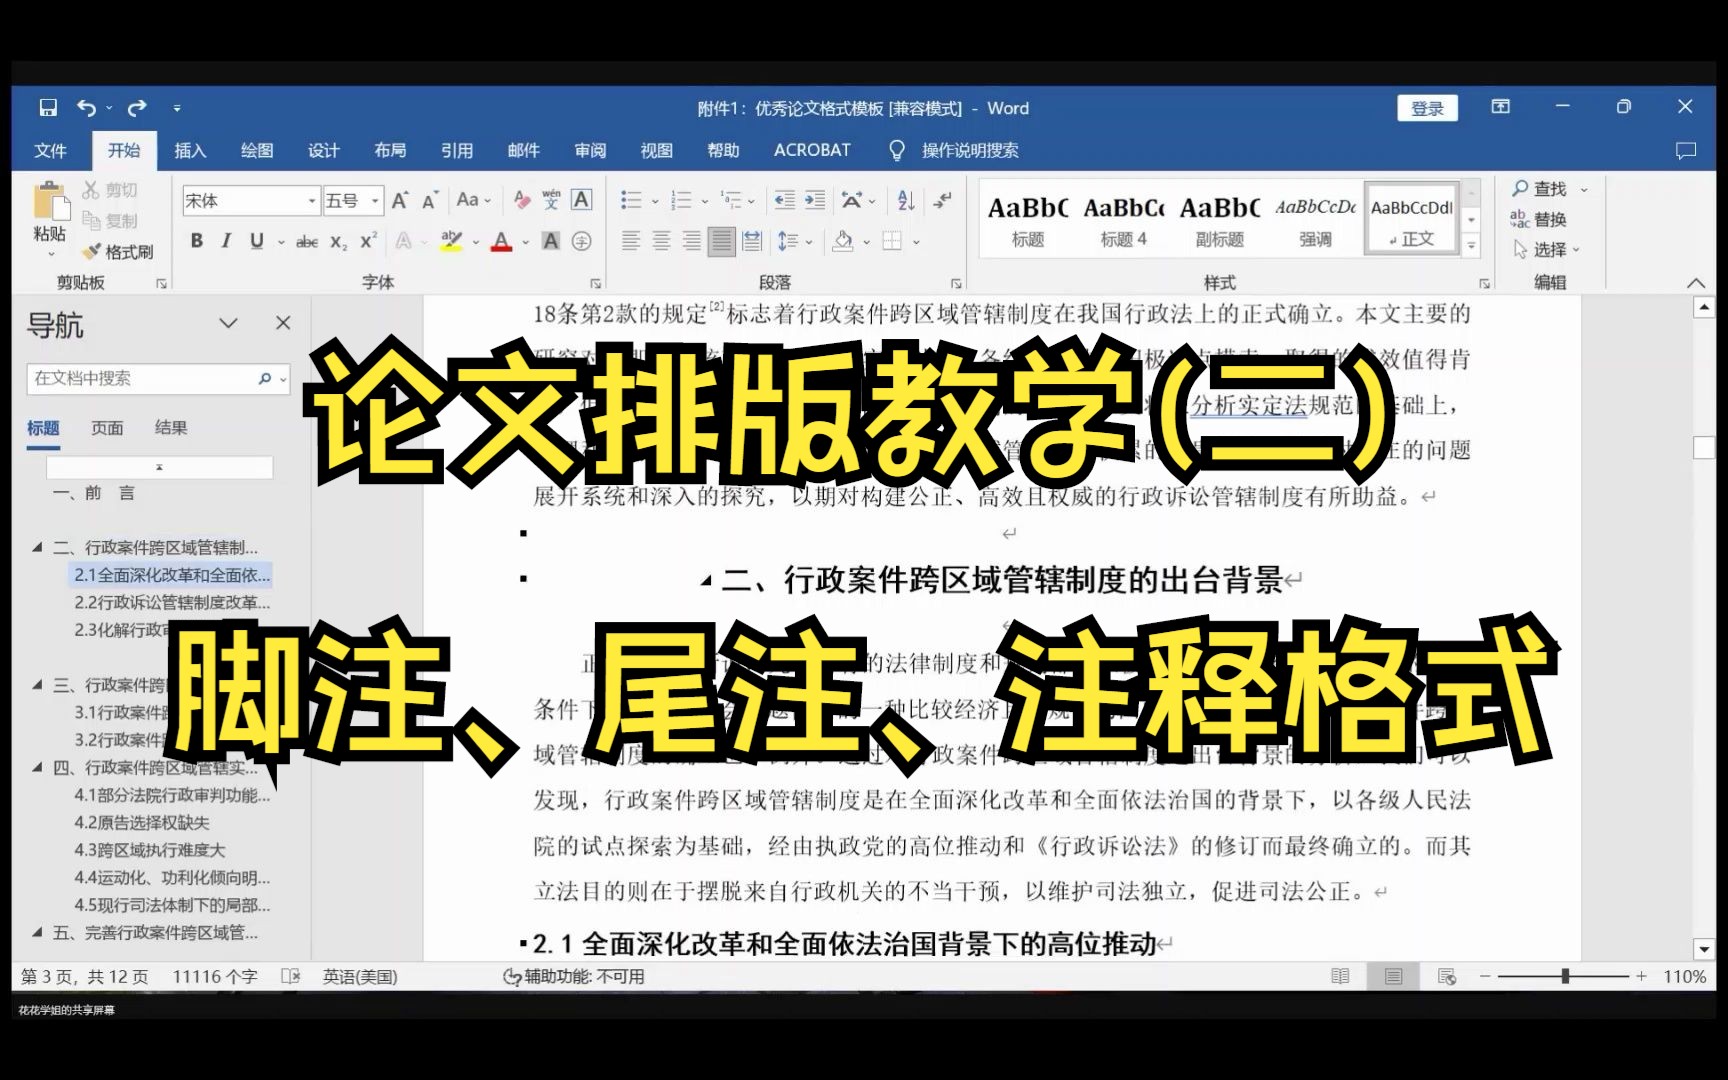Switch to the 布局 ribbon tab
1728x1080 pixels.
390,150
